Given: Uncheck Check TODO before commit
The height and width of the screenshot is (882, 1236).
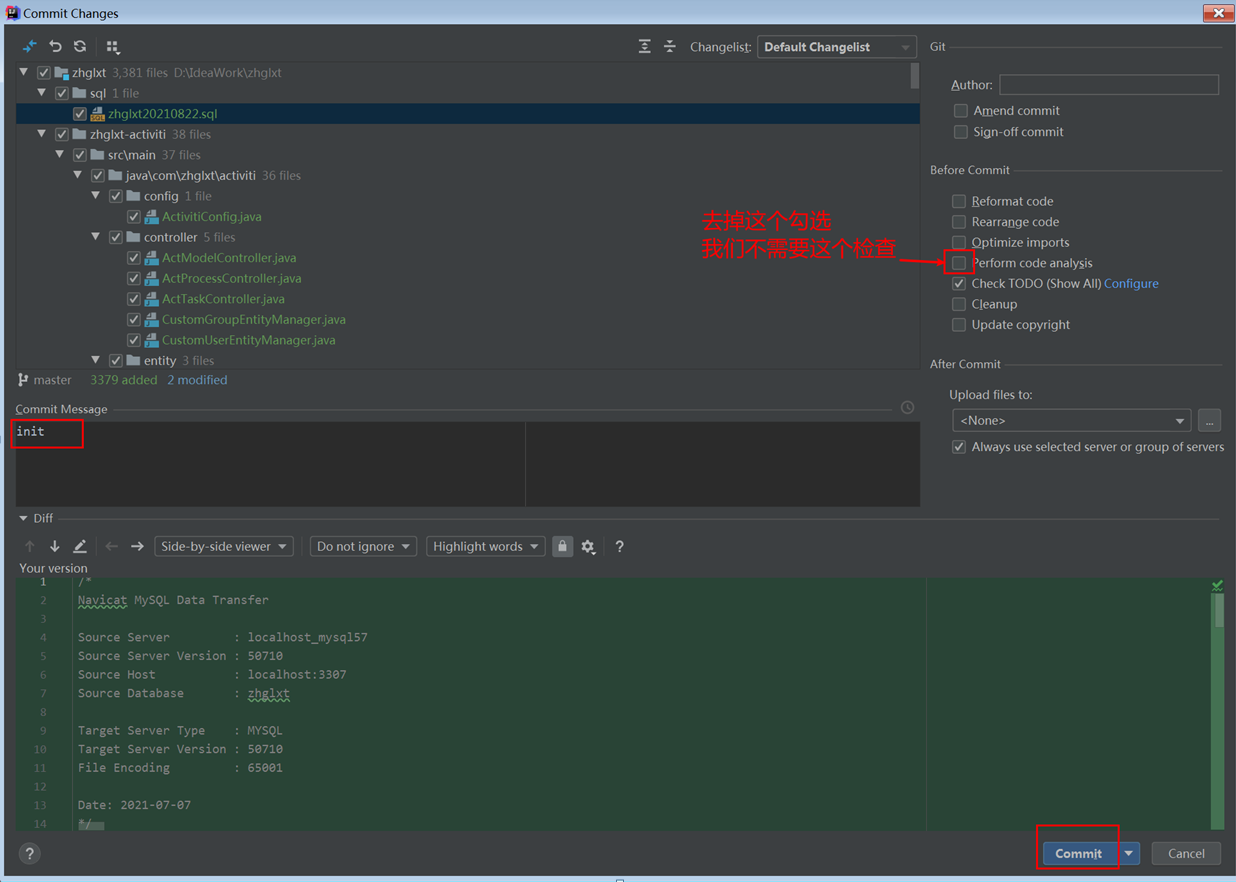Looking at the screenshot, I should coord(958,283).
